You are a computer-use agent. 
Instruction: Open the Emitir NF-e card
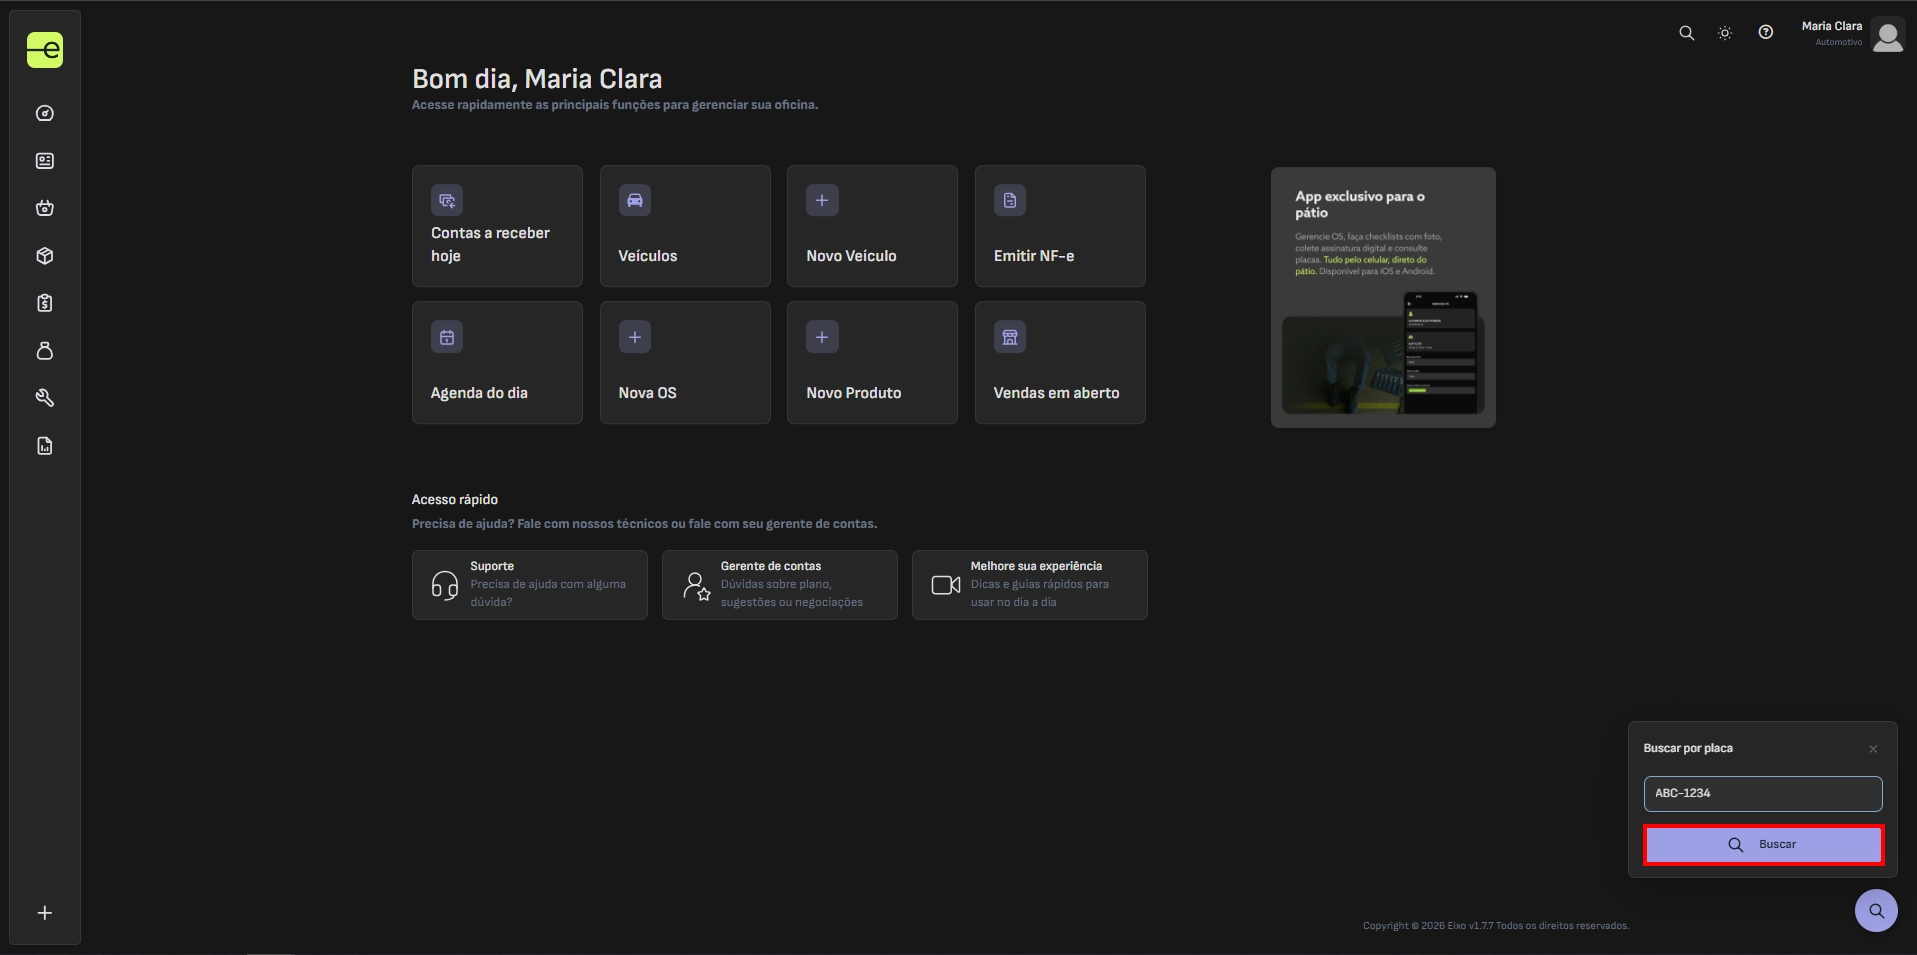[1060, 226]
